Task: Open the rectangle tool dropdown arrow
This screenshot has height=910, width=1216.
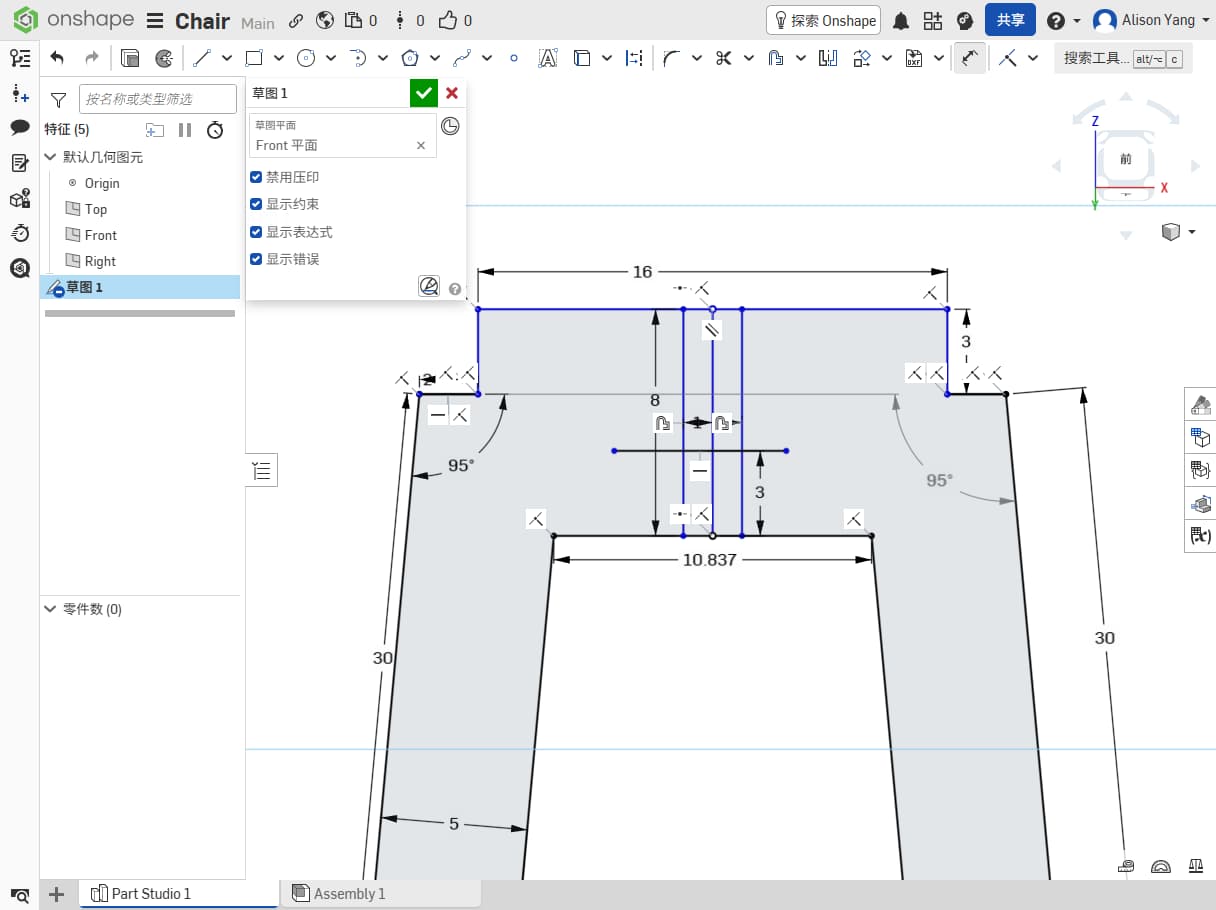Action: 279,58
